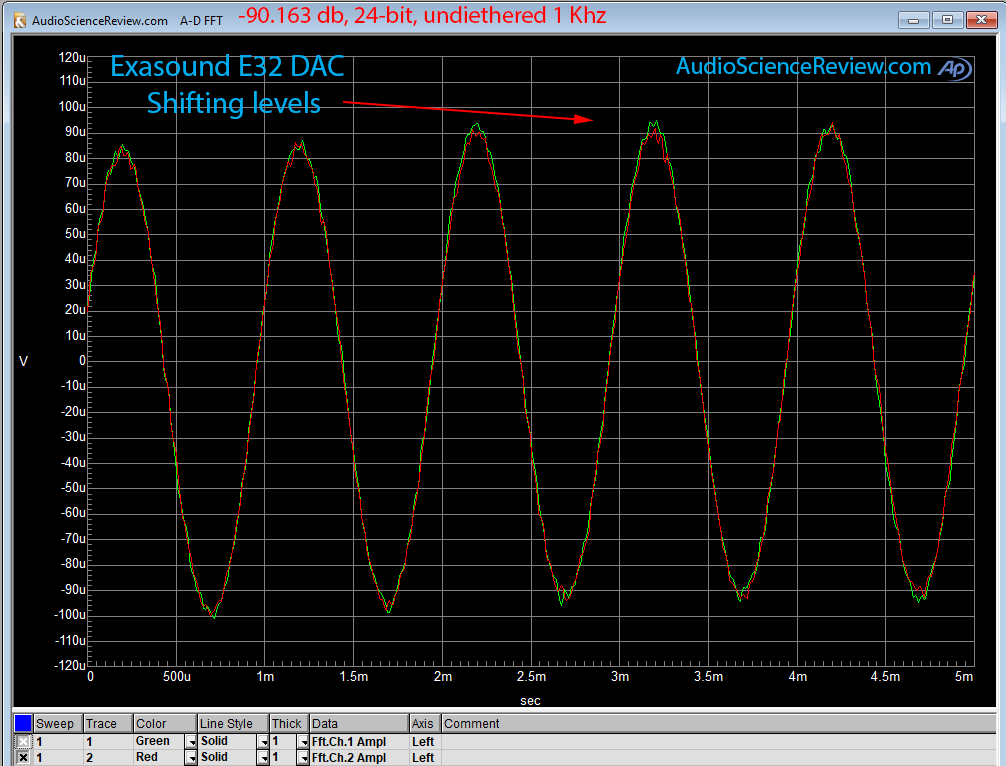Click the Sweep column header

click(x=58, y=724)
